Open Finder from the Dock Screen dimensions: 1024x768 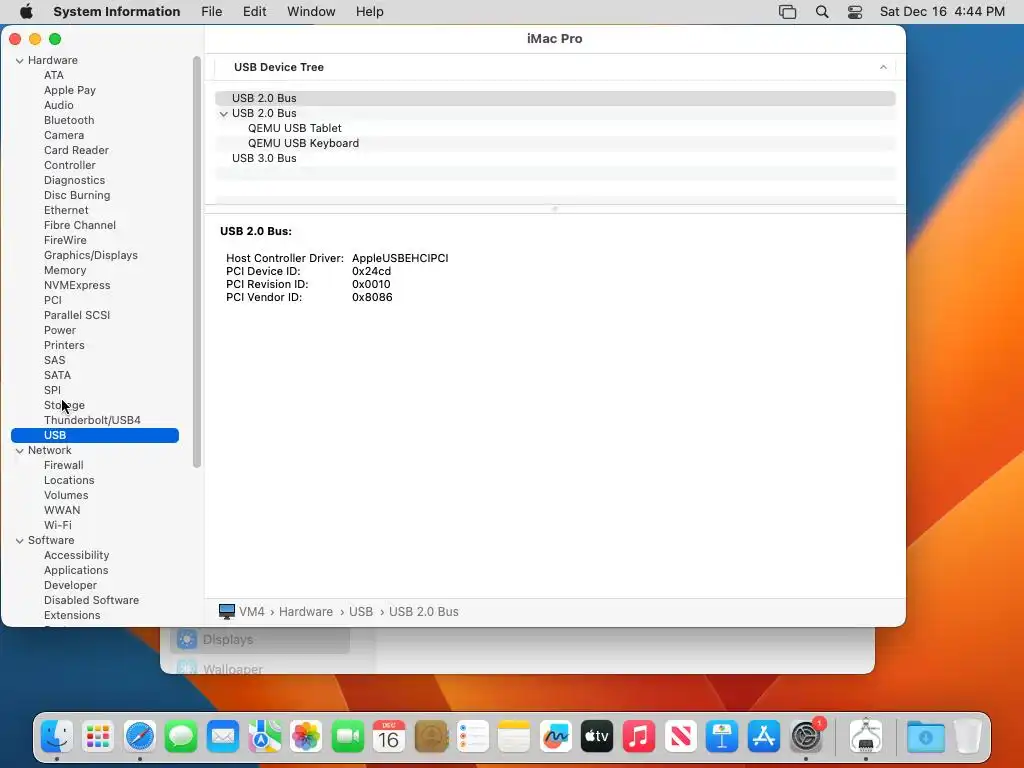click(57, 737)
